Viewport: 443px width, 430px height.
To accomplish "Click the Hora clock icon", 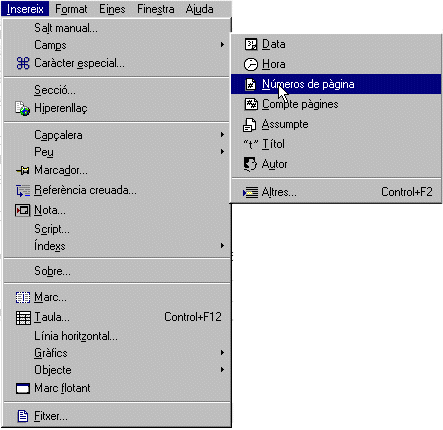I will 251,64.
